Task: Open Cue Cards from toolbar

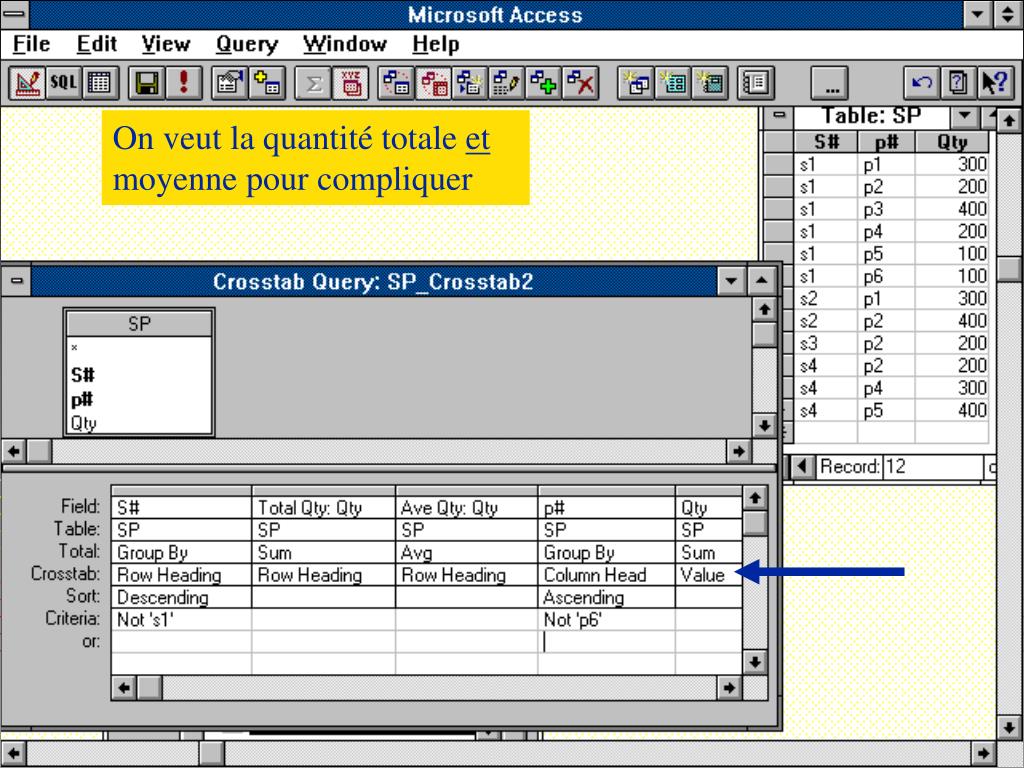Action: [x=958, y=83]
